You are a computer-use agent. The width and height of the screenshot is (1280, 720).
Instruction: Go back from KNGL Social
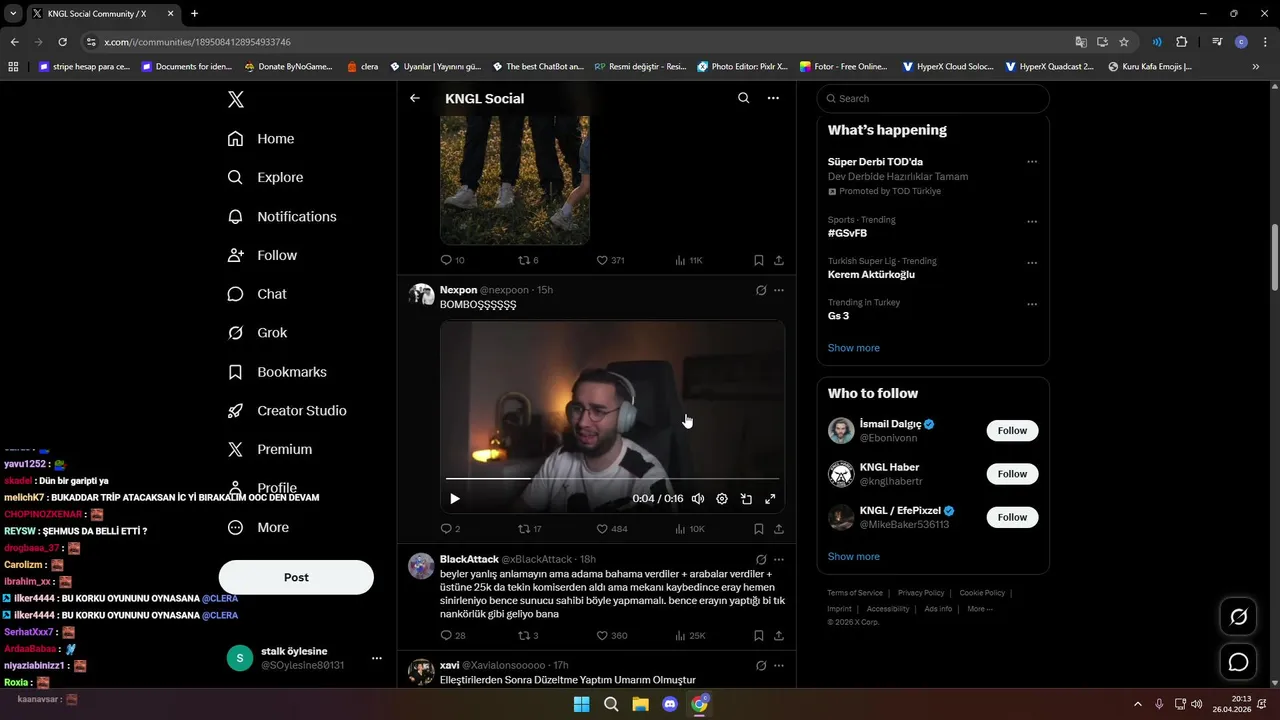tap(415, 98)
